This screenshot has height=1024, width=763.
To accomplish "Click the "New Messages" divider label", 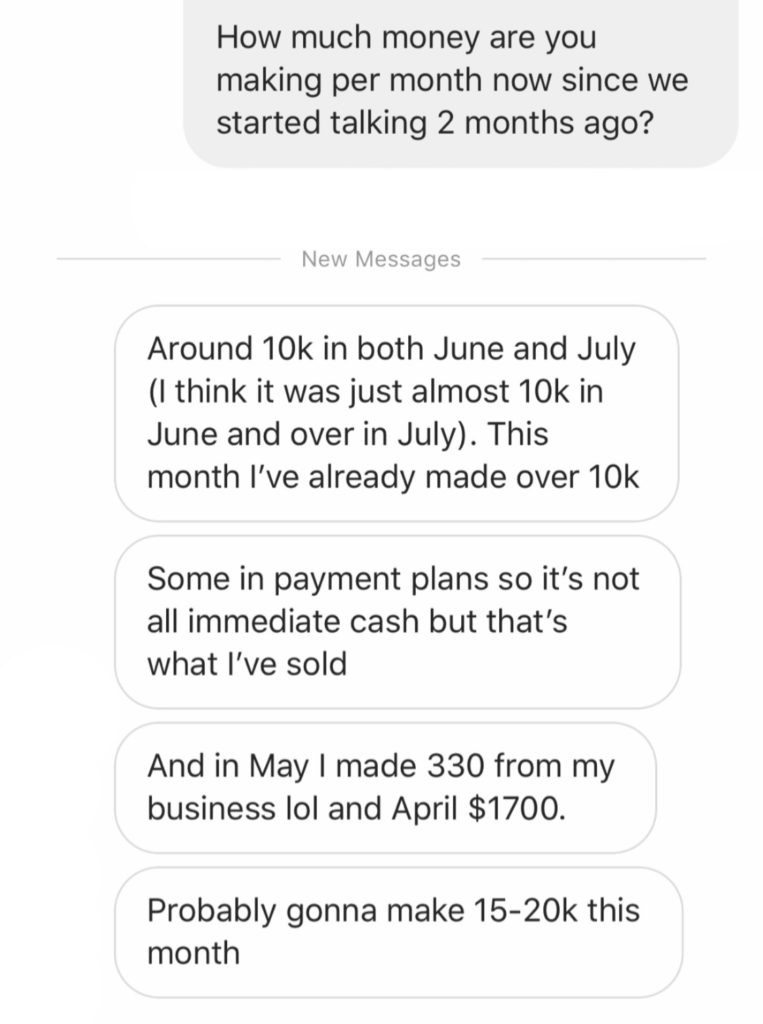I will pos(381,260).
